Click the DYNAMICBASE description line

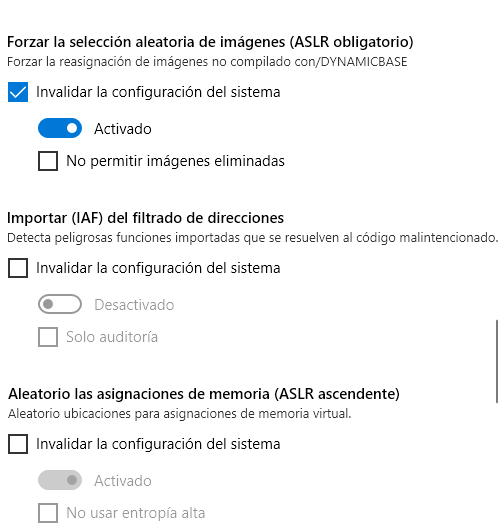click(x=207, y=62)
